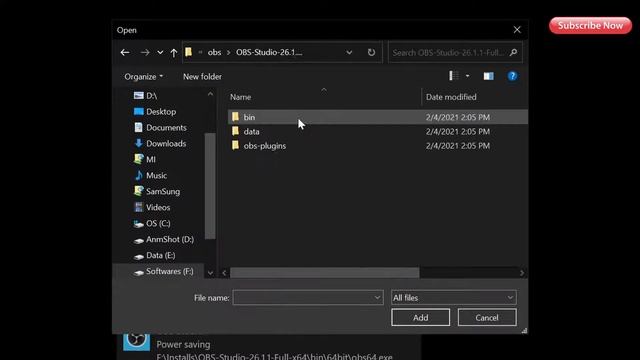Sort by the Date modified column
Screen dimensions: 640x360
[x=451, y=97]
